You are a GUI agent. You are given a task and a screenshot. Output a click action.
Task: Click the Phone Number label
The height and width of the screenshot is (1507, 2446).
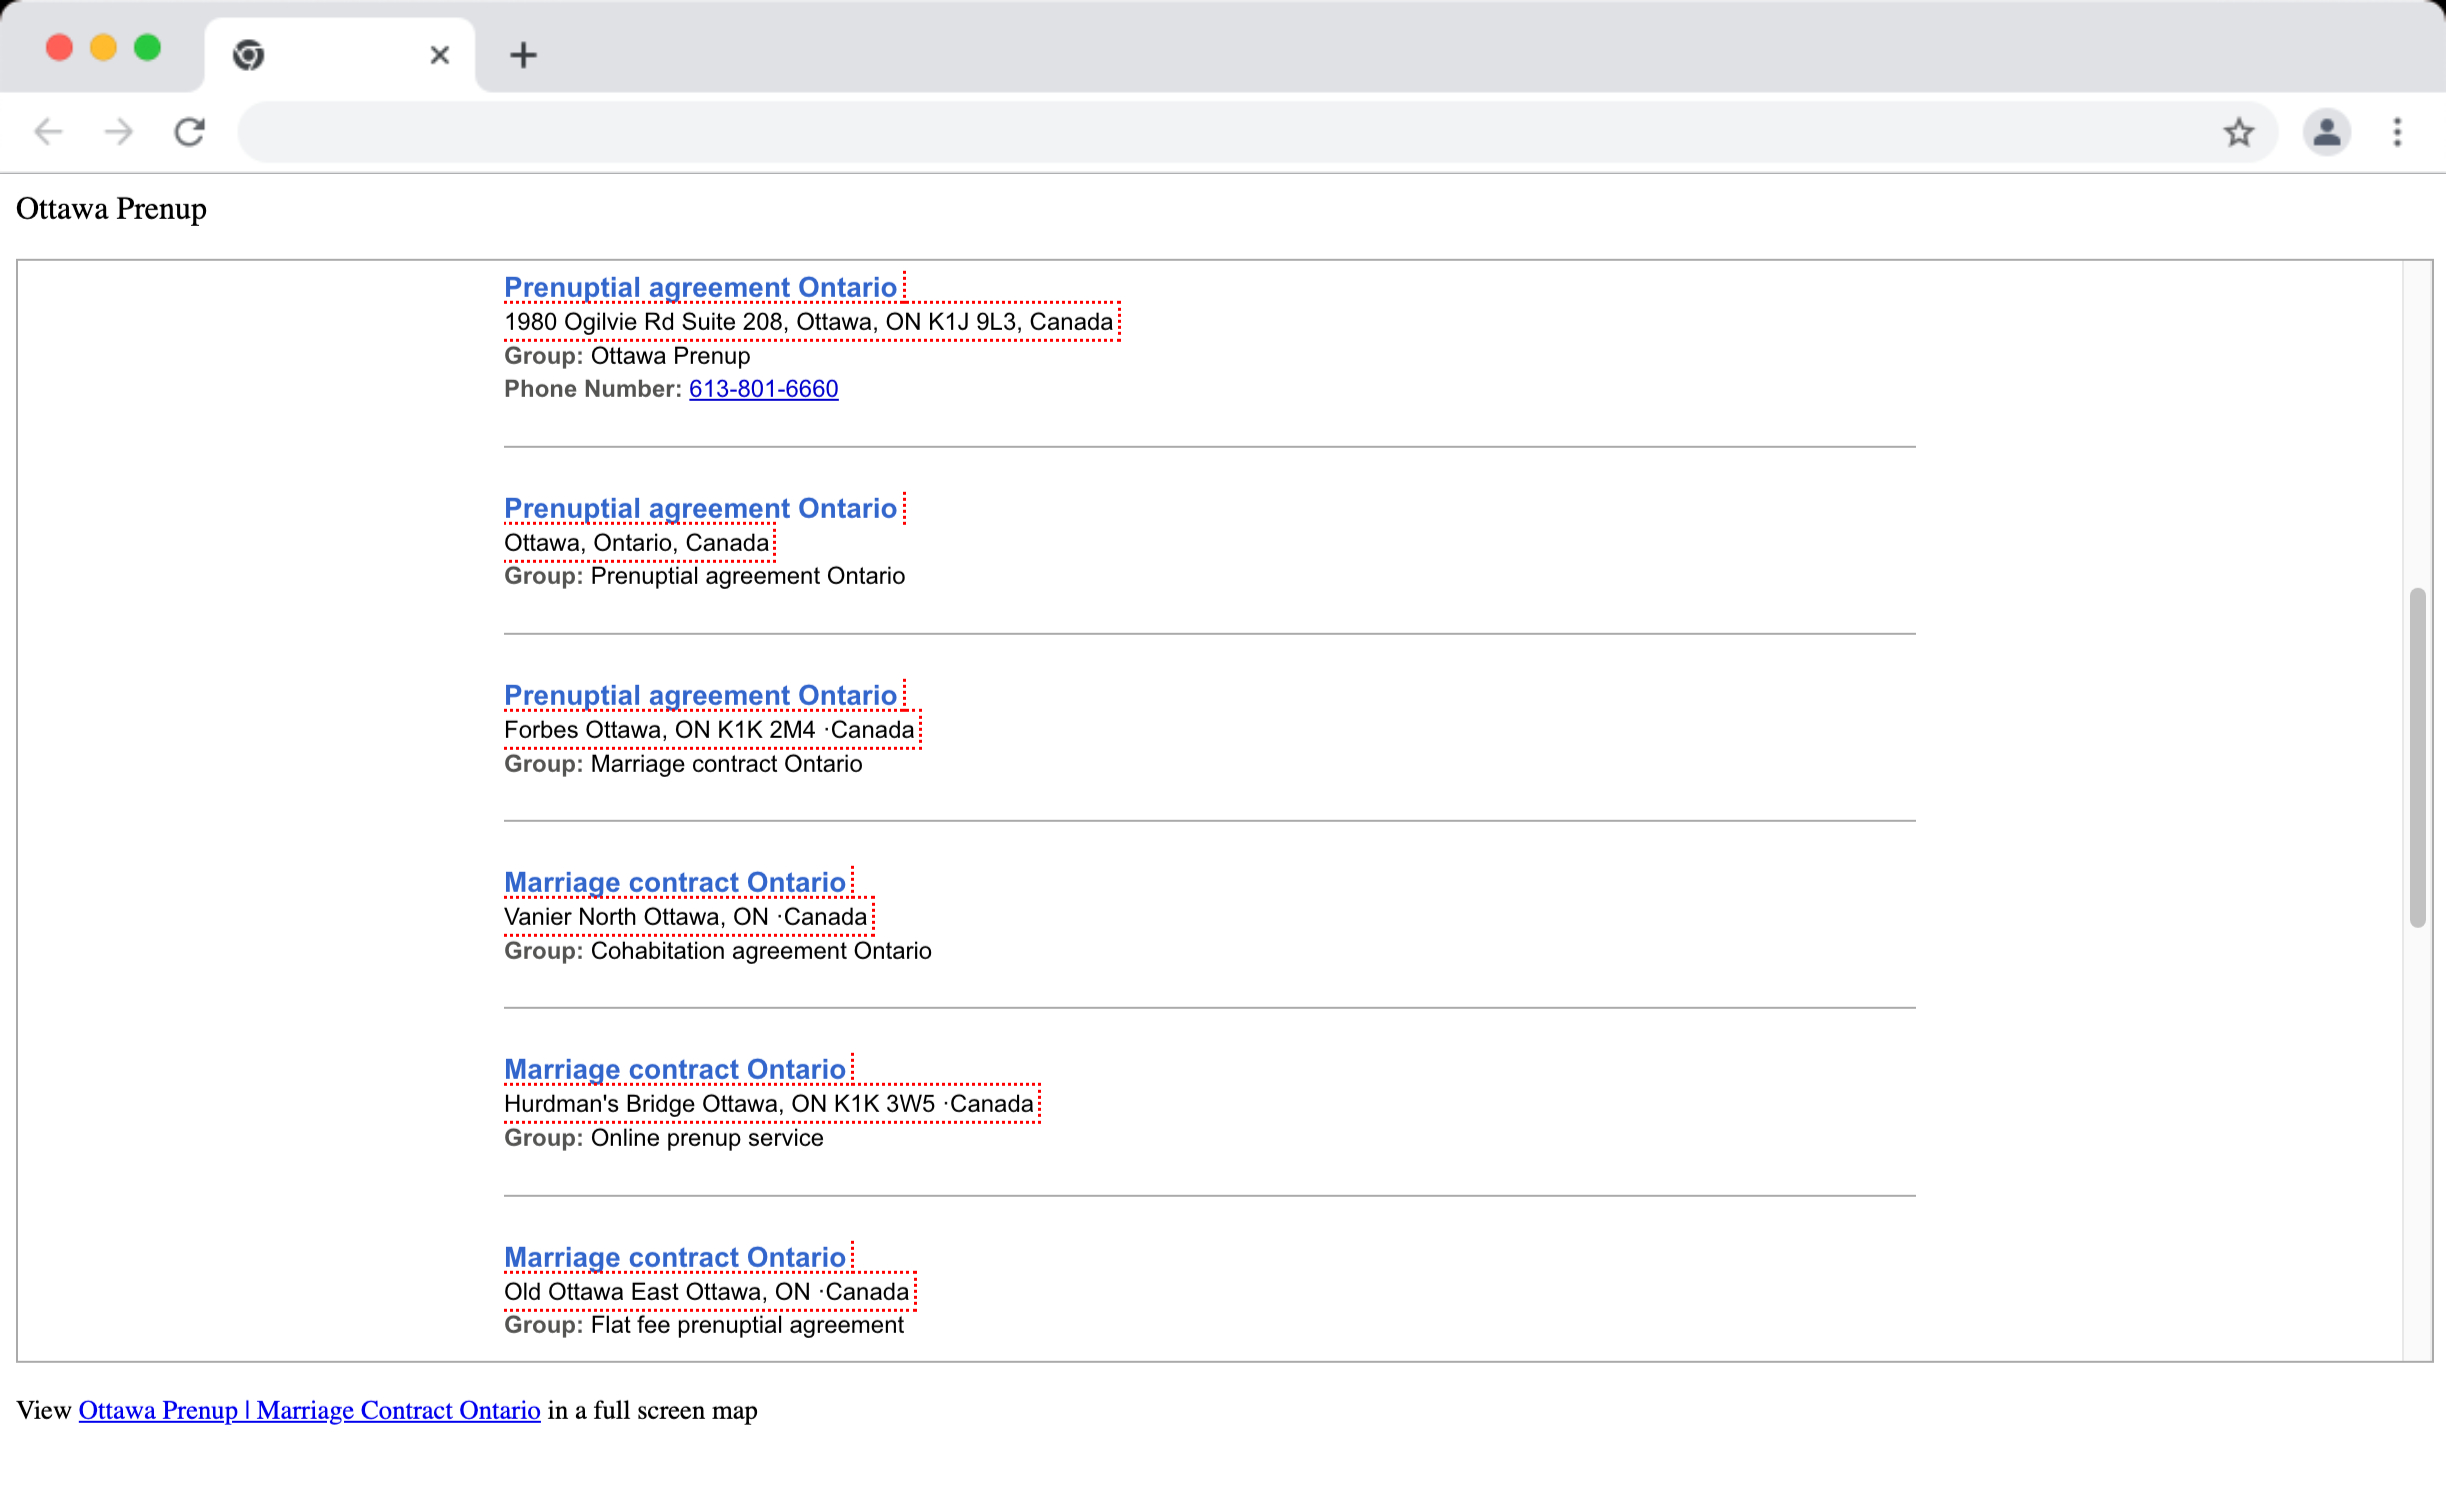coord(592,389)
